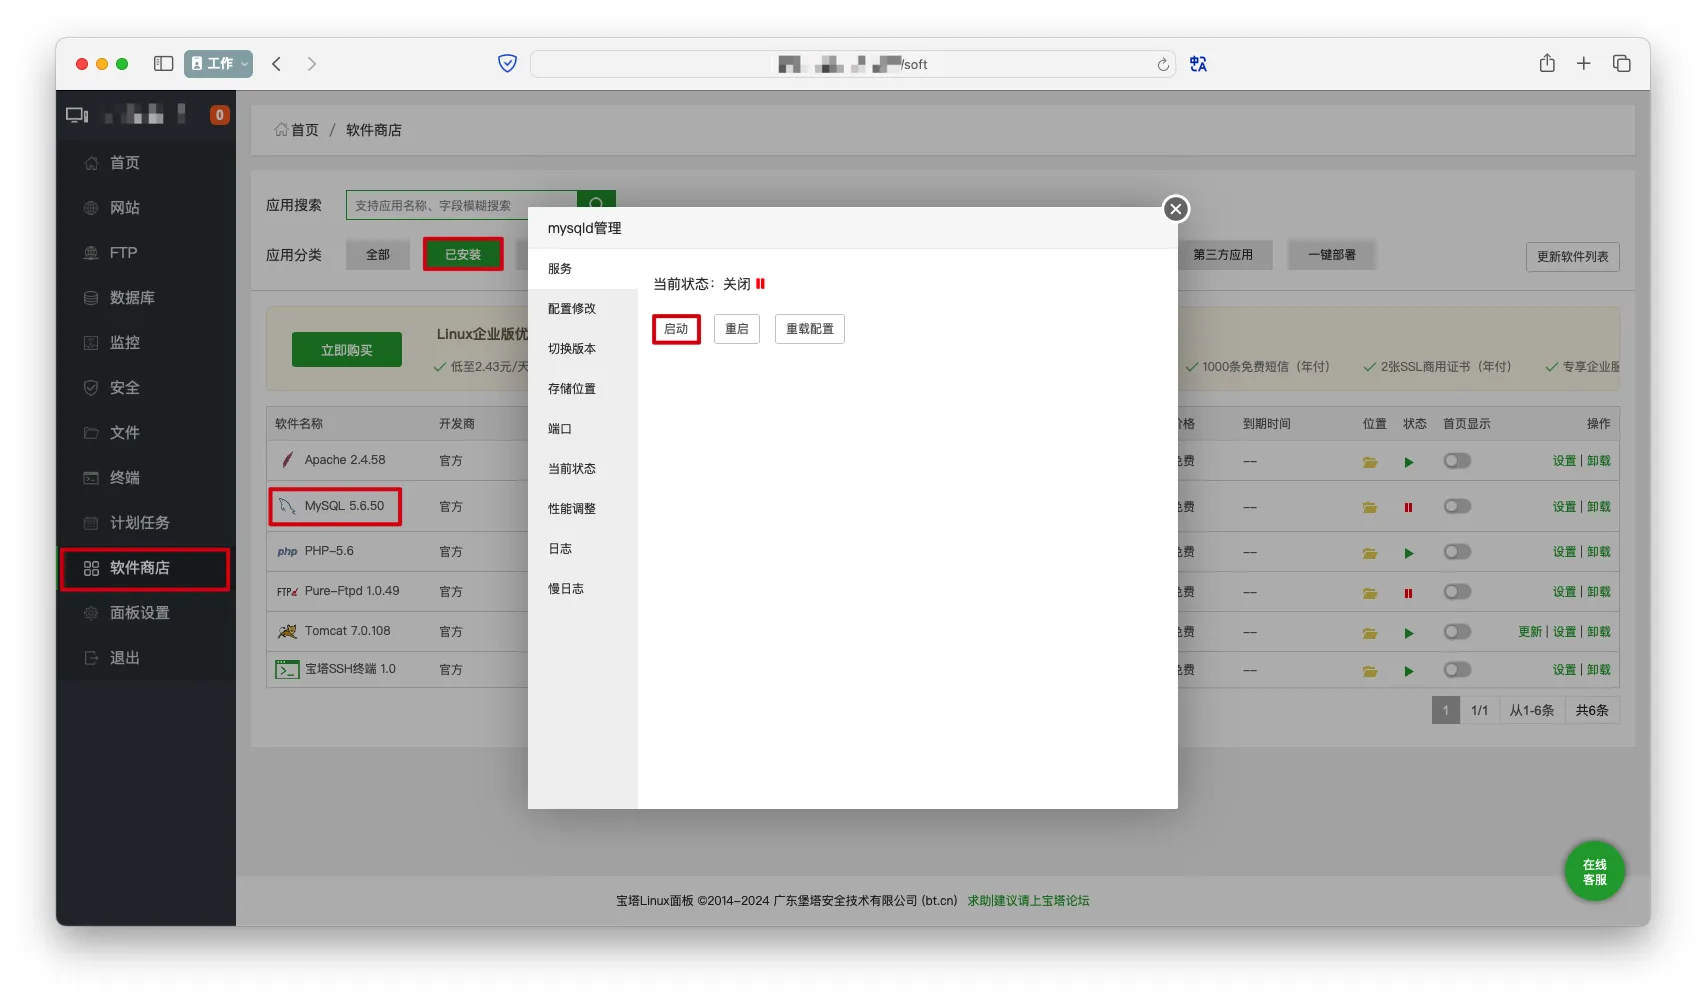Toggle homepage display for Apache row
The height and width of the screenshot is (1000, 1706).
[x=1457, y=461]
